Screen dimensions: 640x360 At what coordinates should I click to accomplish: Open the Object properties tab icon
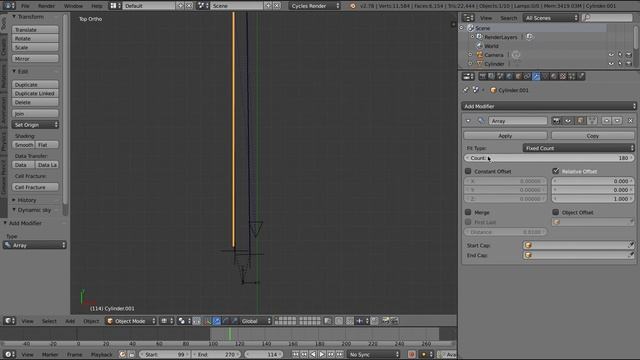(518, 76)
